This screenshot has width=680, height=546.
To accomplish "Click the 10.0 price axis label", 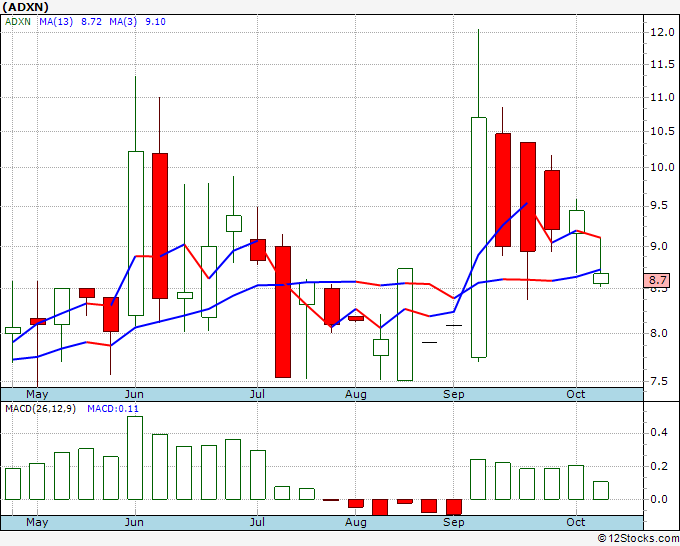I will pyautogui.click(x=662, y=167).
